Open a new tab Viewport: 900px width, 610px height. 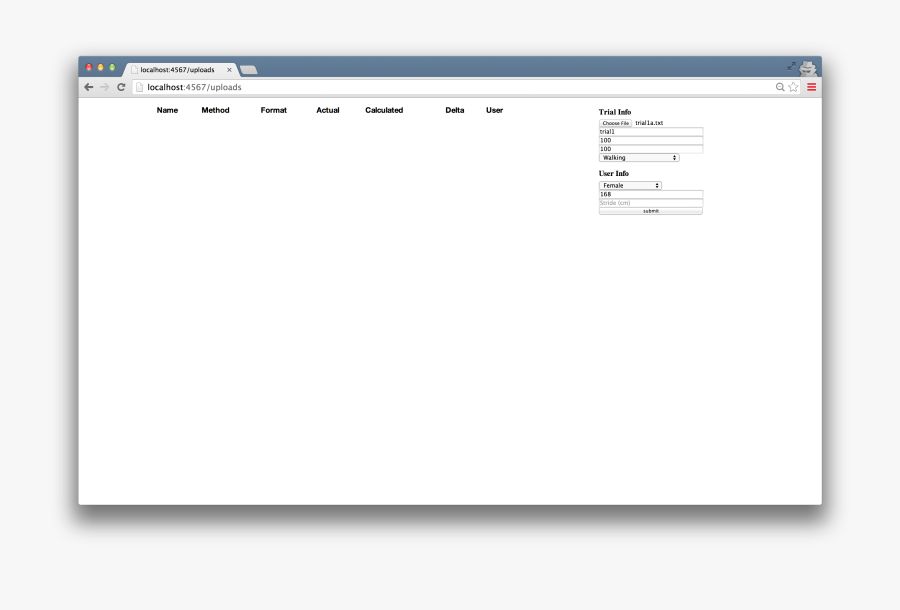249,70
